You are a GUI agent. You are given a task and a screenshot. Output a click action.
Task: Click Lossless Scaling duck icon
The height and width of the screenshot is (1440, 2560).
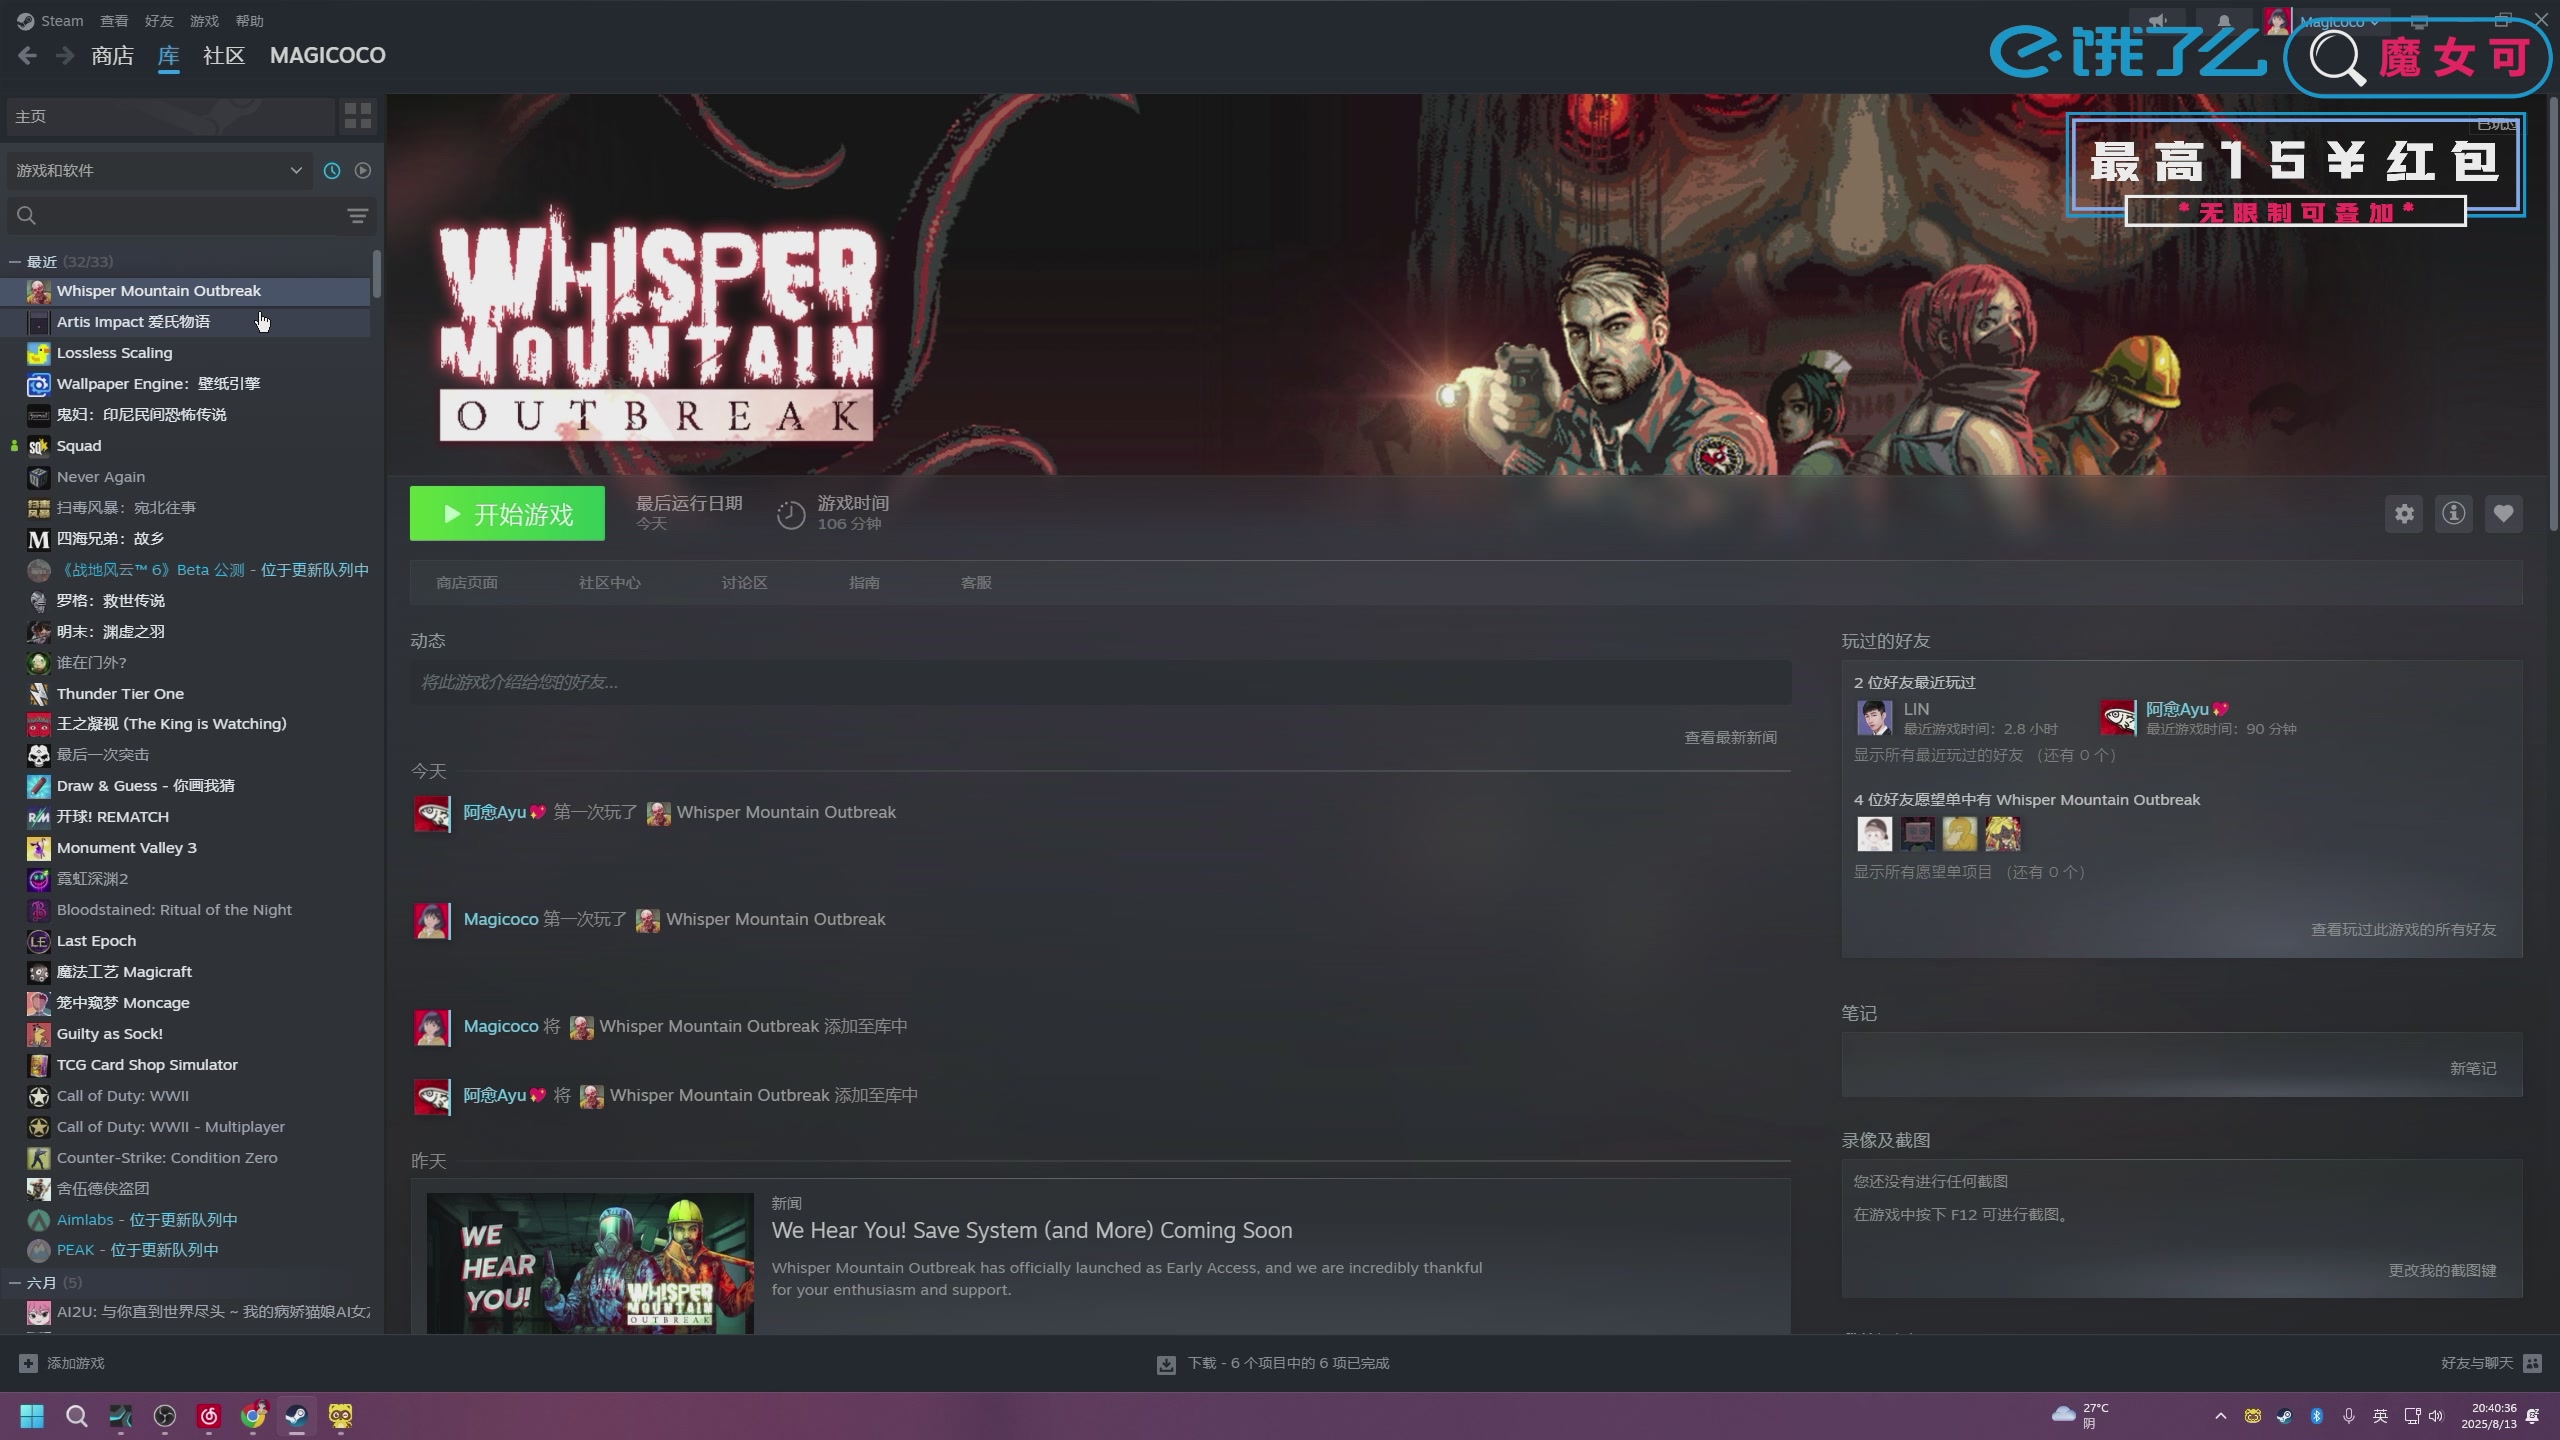tap(38, 353)
